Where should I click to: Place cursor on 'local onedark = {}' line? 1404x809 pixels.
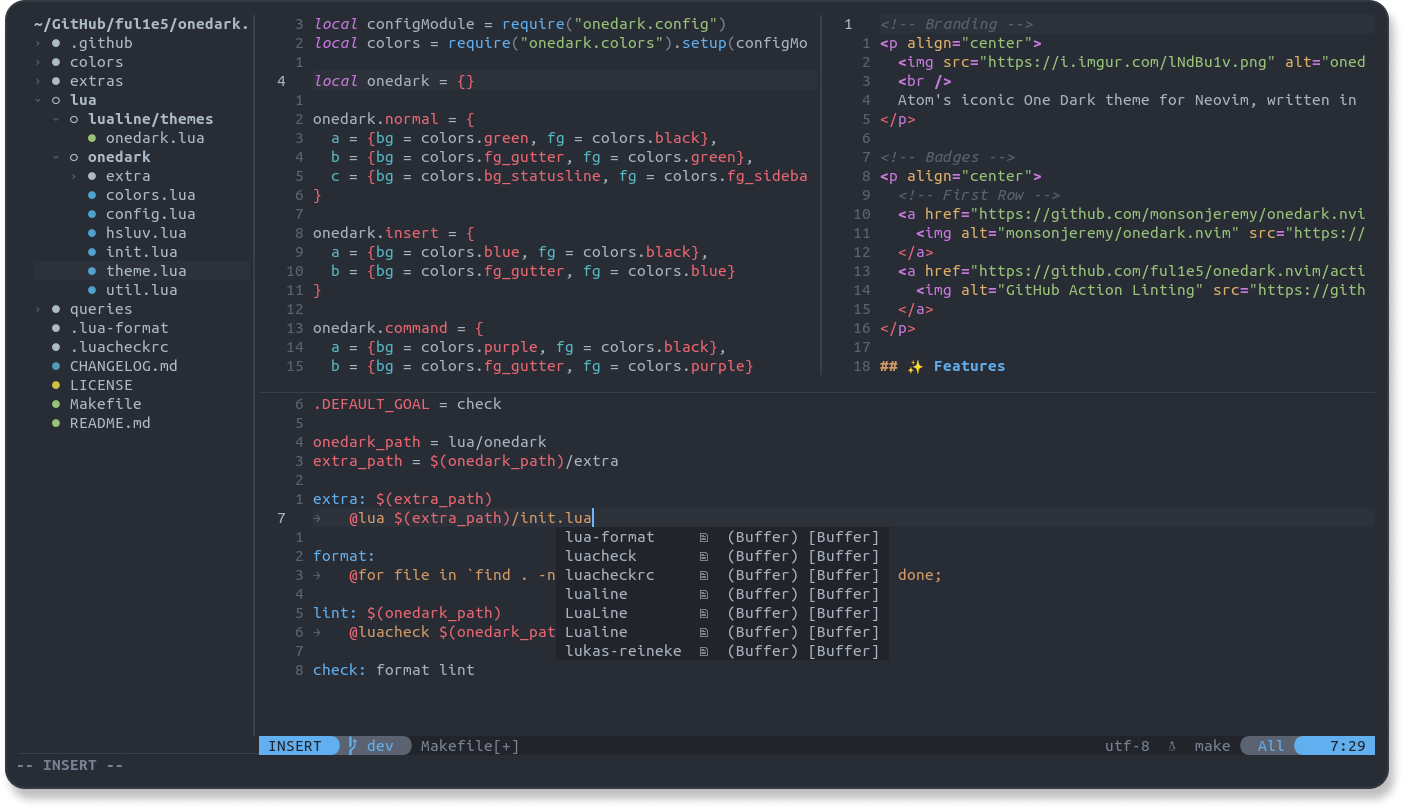point(394,81)
